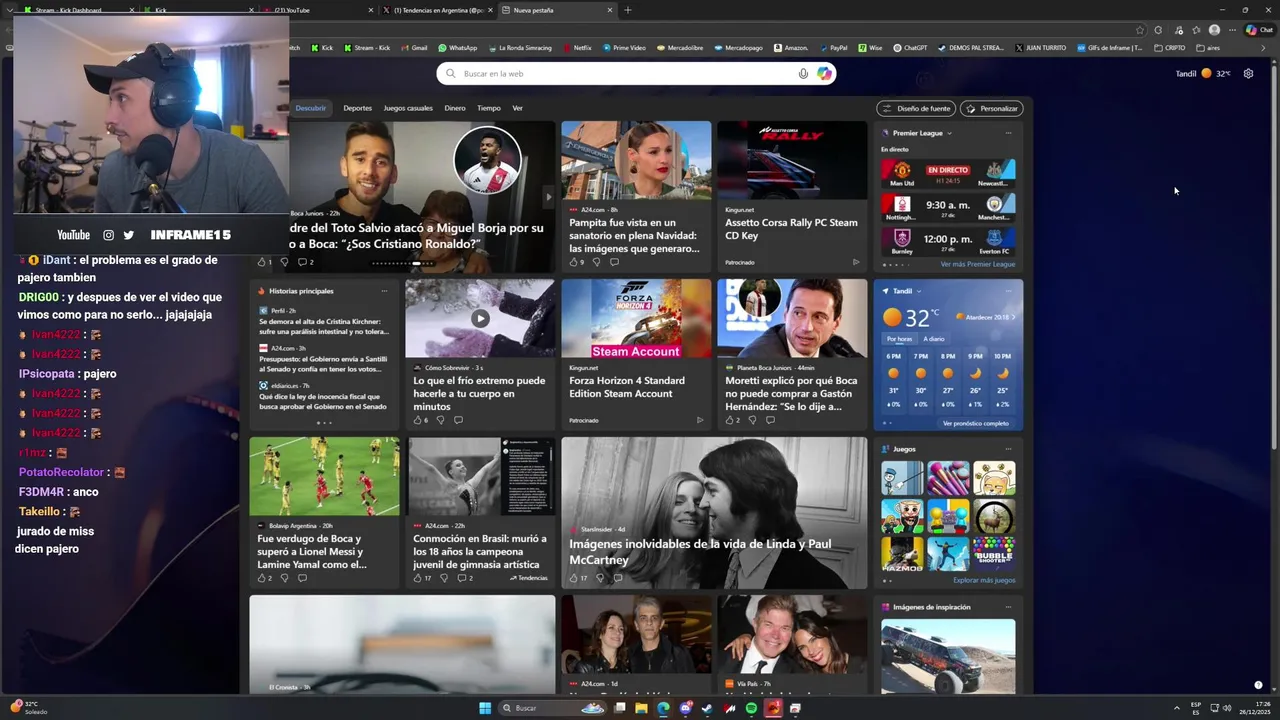Select the Dinero tab
The height and width of the screenshot is (720, 1280).
tap(455, 108)
